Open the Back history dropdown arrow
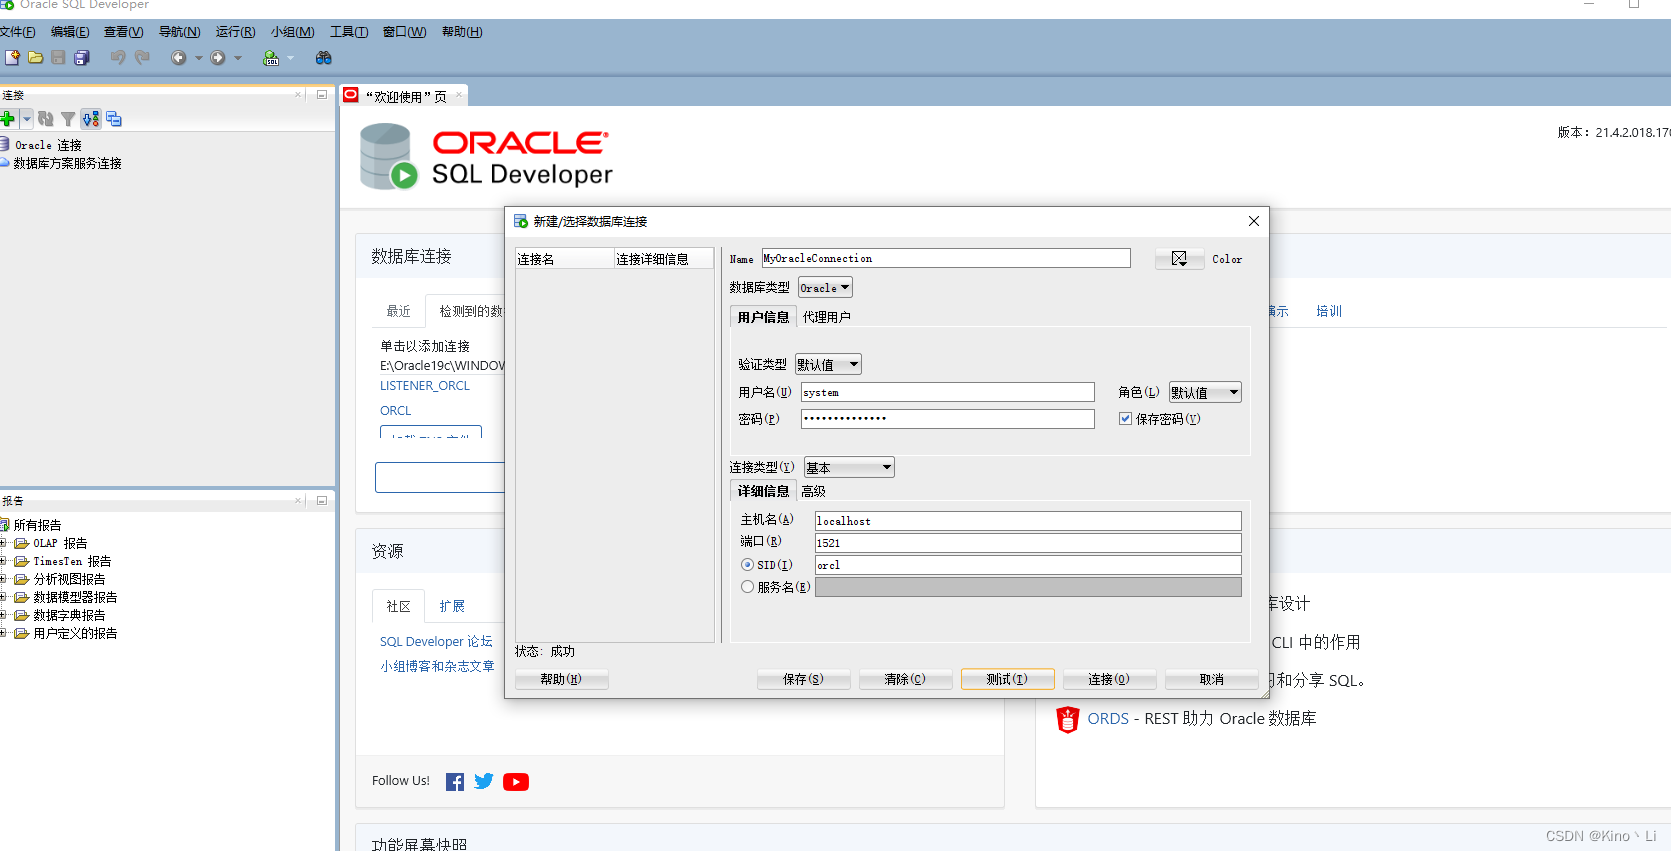 pyautogui.click(x=198, y=58)
